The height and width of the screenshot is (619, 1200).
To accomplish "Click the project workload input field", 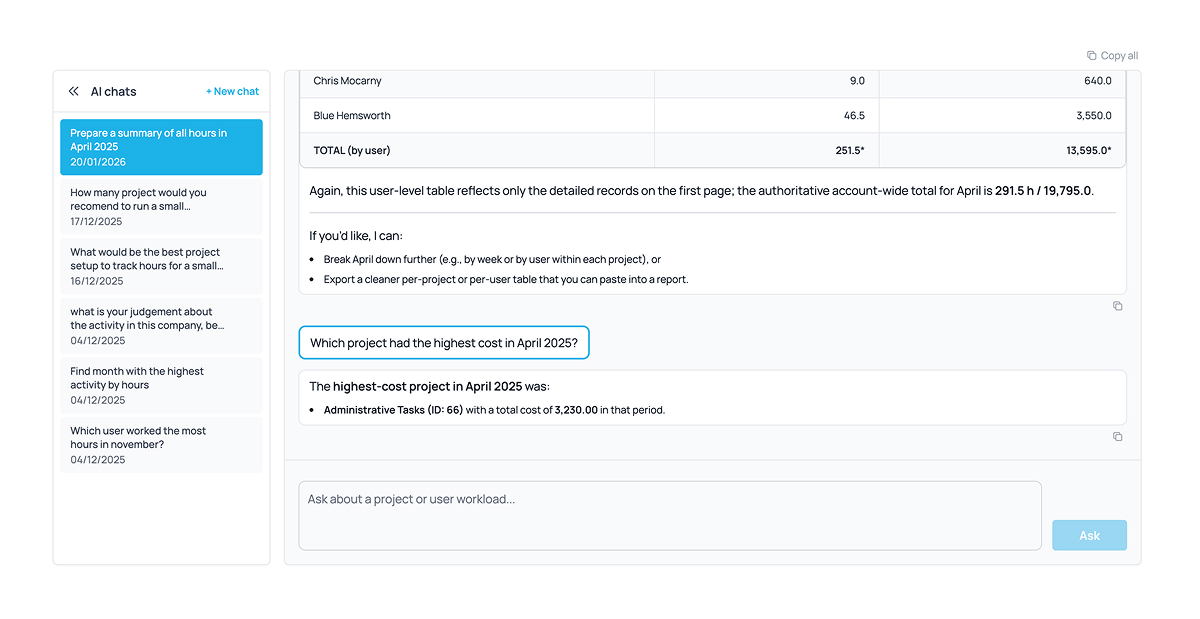I will (x=670, y=513).
